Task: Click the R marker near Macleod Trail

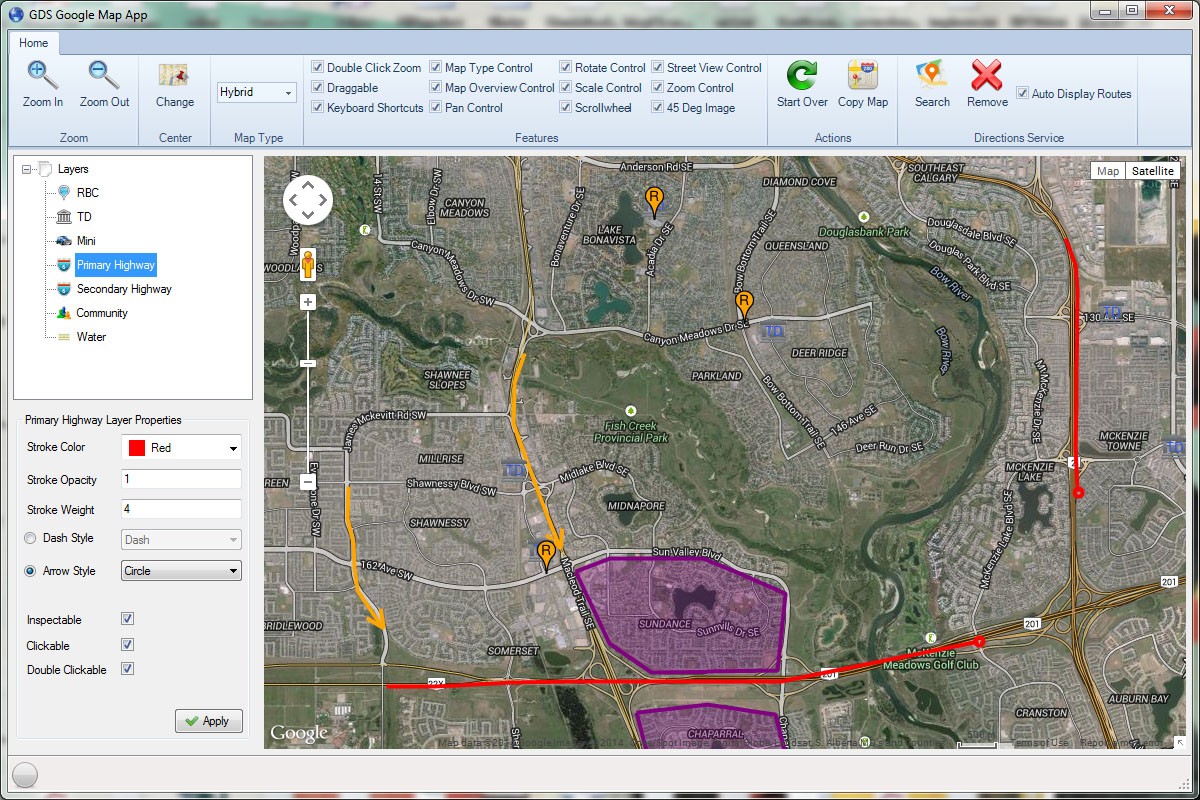Action: pyautogui.click(x=546, y=555)
